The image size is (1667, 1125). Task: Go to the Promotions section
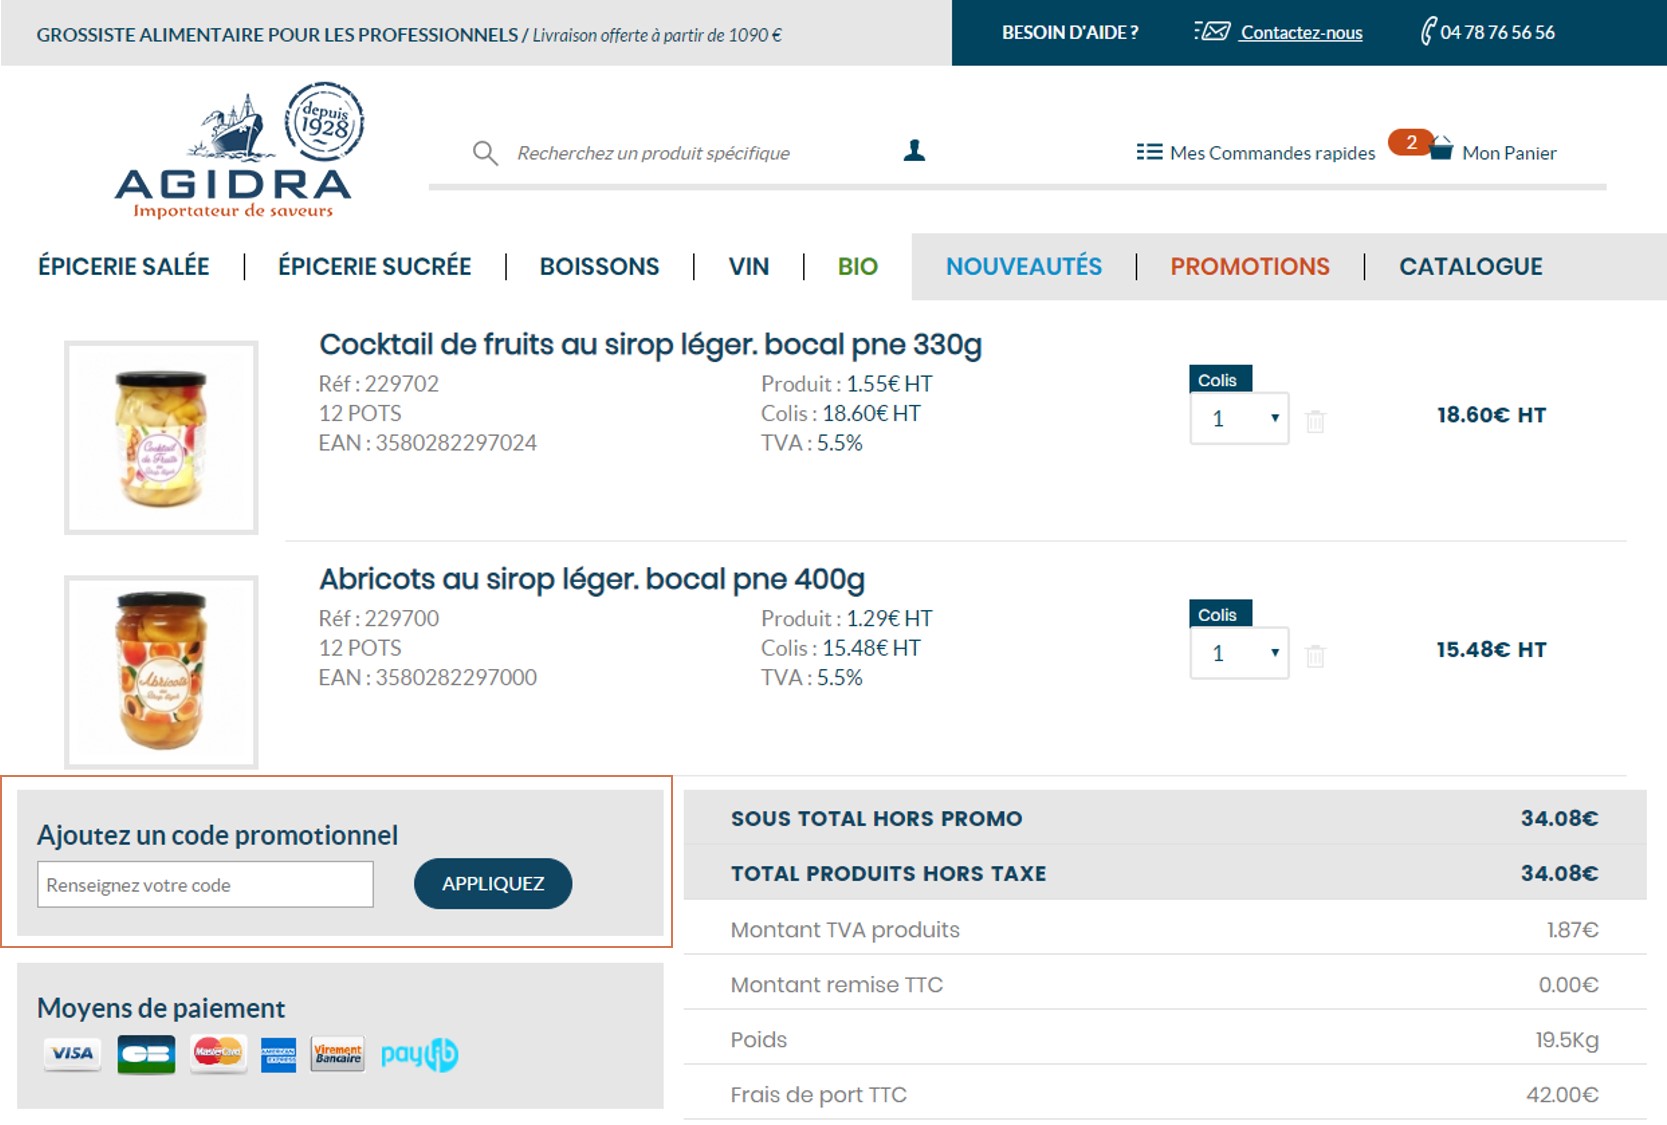[1249, 267]
